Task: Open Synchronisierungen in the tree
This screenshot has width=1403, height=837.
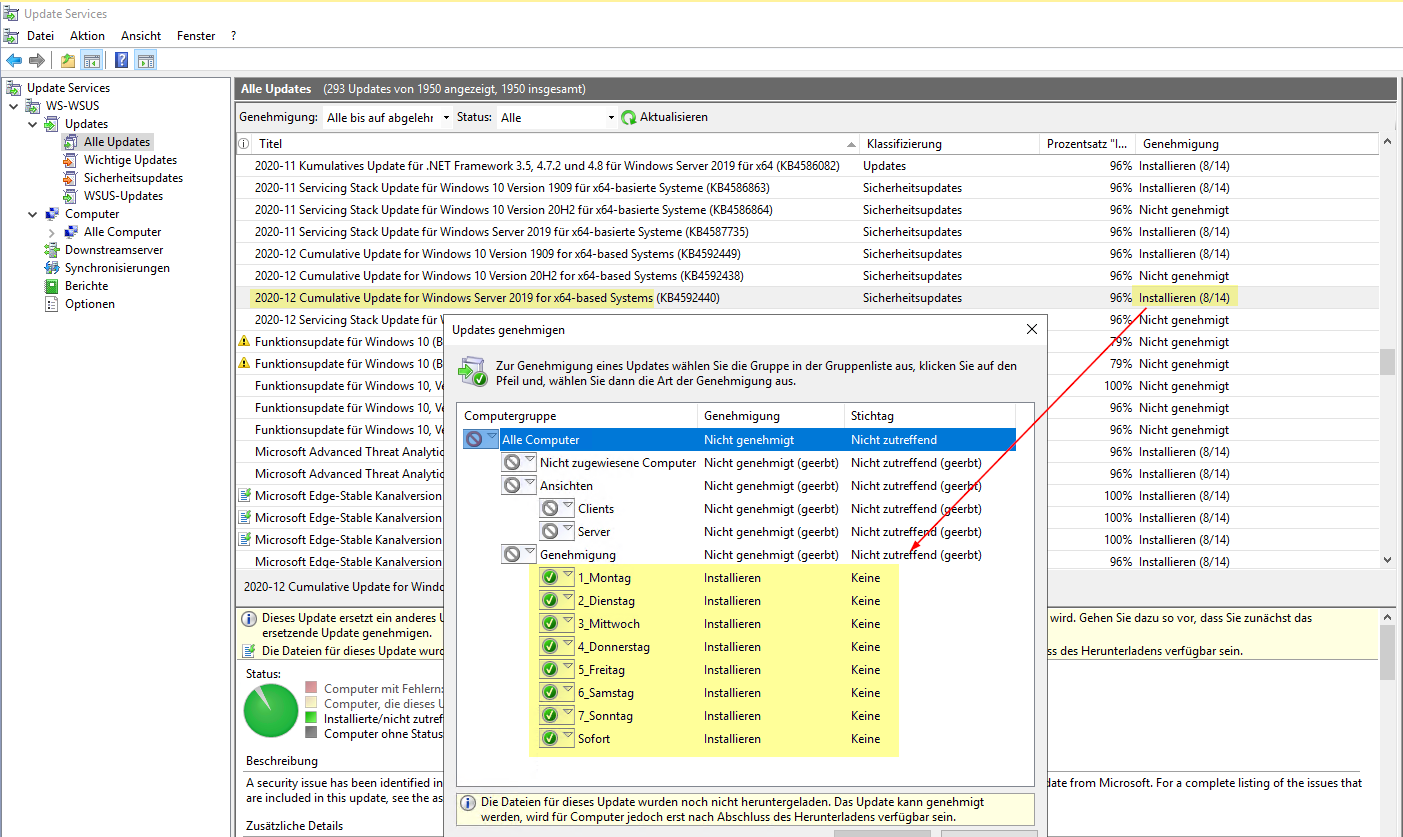Action: click(x=117, y=268)
